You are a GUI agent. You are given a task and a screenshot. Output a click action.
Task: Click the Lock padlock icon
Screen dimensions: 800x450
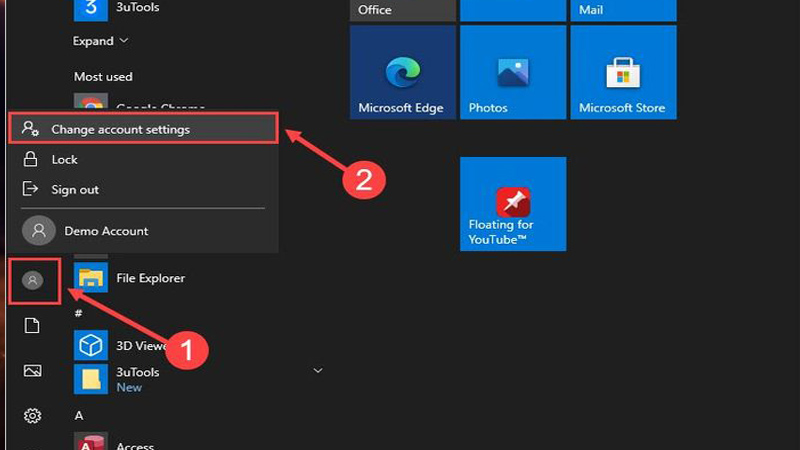pyautogui.click(x=30, y=159)
